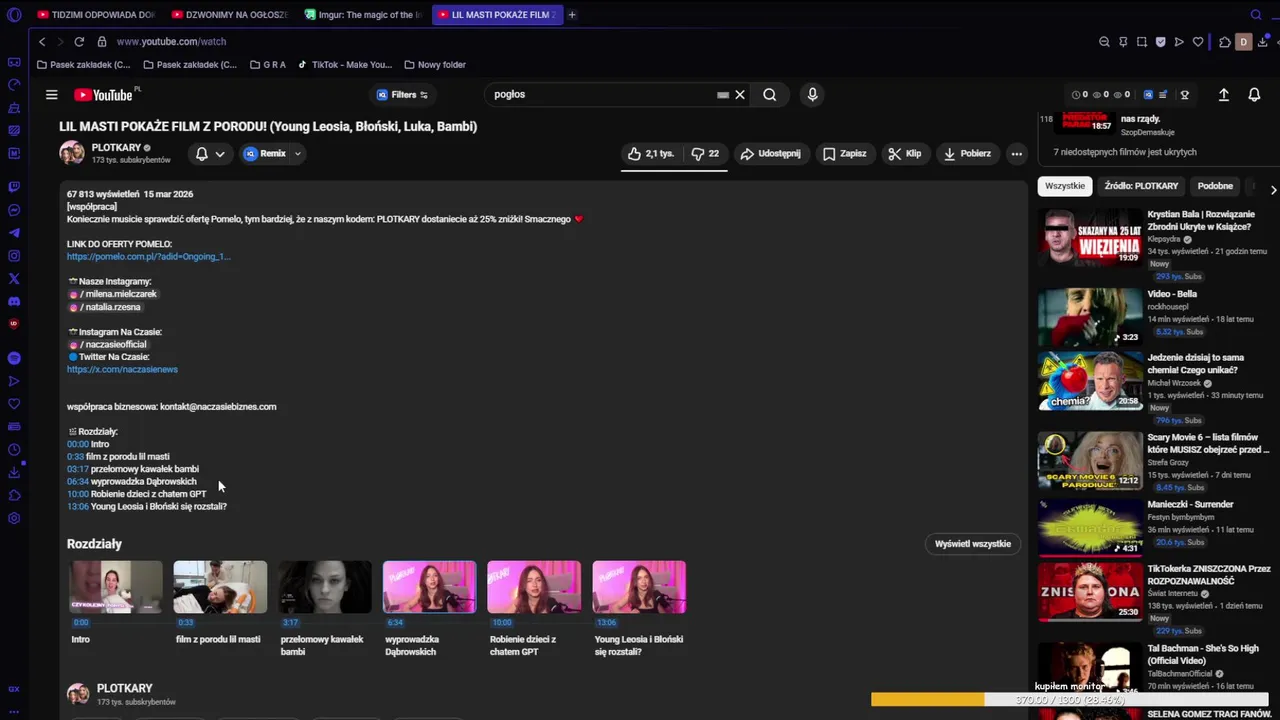Click the heart bookmark icon in address bar

(x=1198, y=42)
